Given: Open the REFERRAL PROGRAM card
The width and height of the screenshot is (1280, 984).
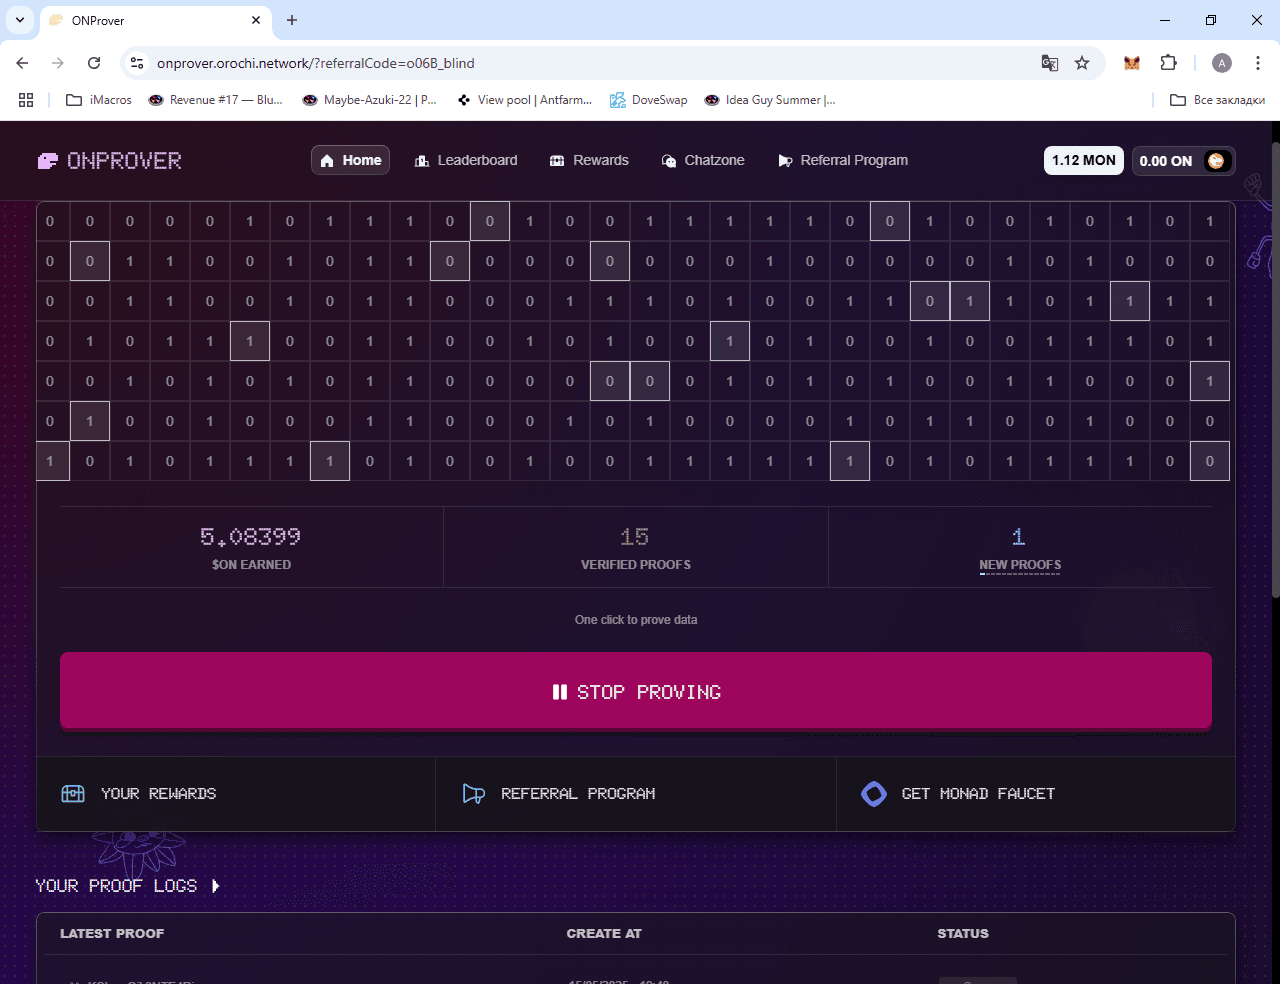Looking at the screenshot, I should (x=636, y=793).
